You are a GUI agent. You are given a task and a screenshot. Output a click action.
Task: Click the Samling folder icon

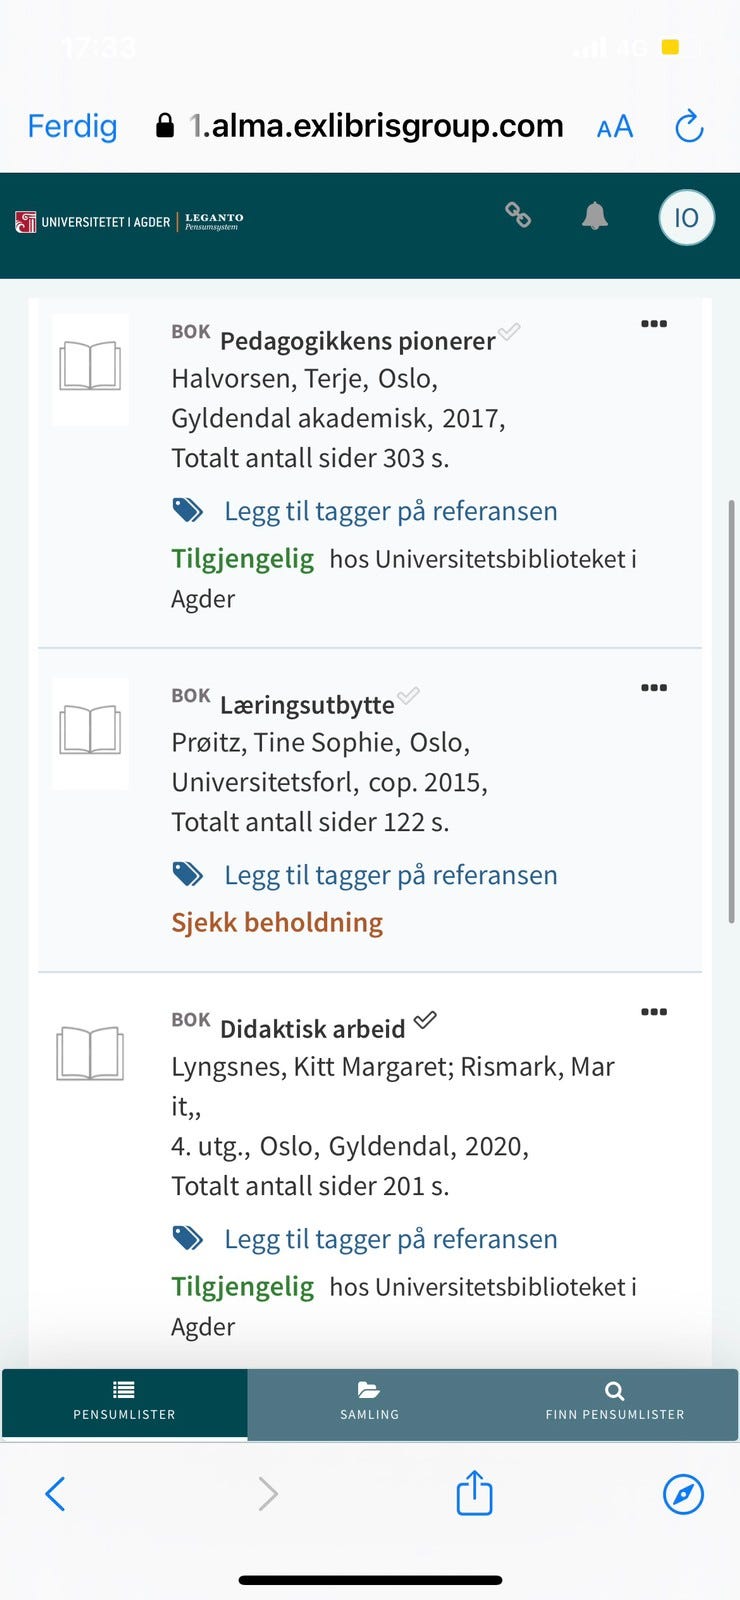369,1390
